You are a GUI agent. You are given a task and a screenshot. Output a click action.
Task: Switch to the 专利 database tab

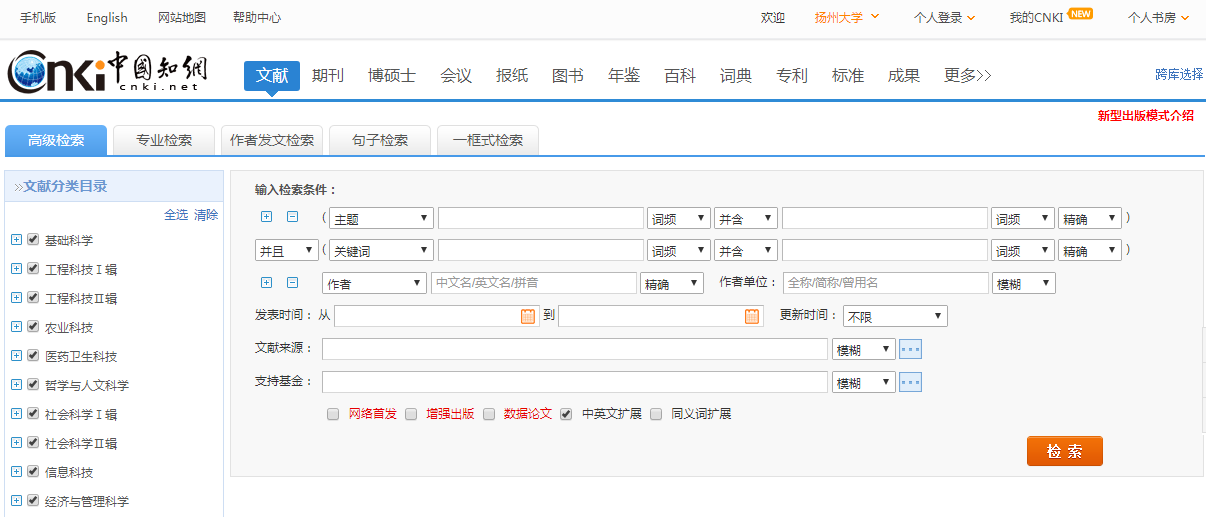[x=792, y=75]
